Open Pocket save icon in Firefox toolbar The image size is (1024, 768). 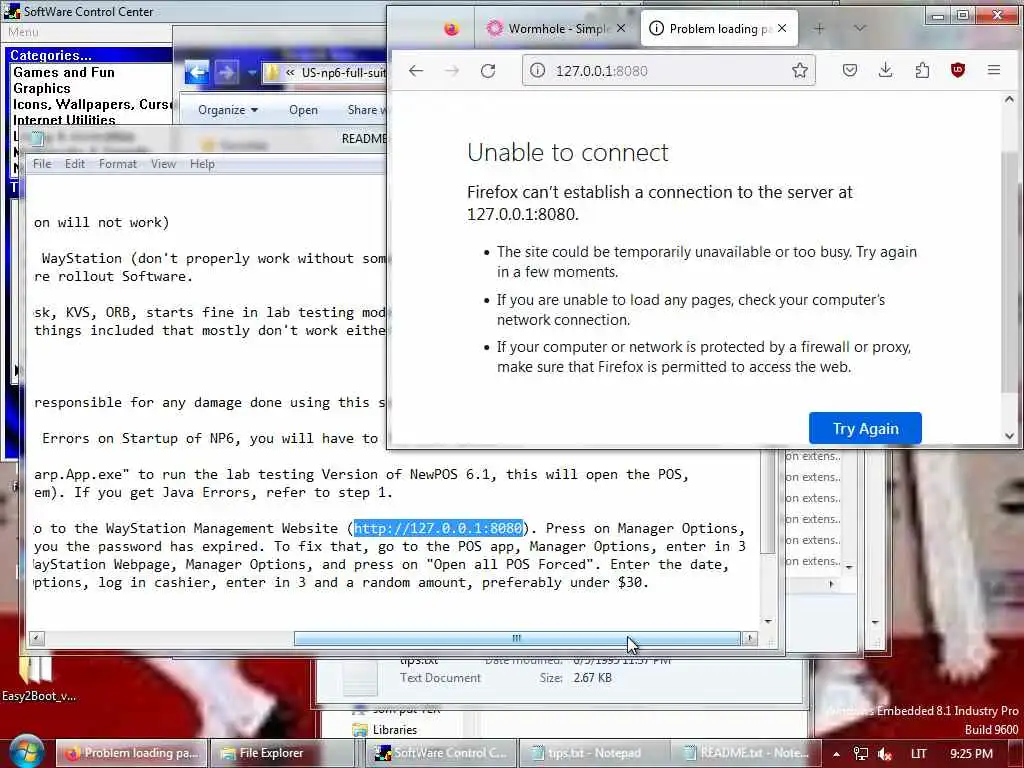coord(850,70)
